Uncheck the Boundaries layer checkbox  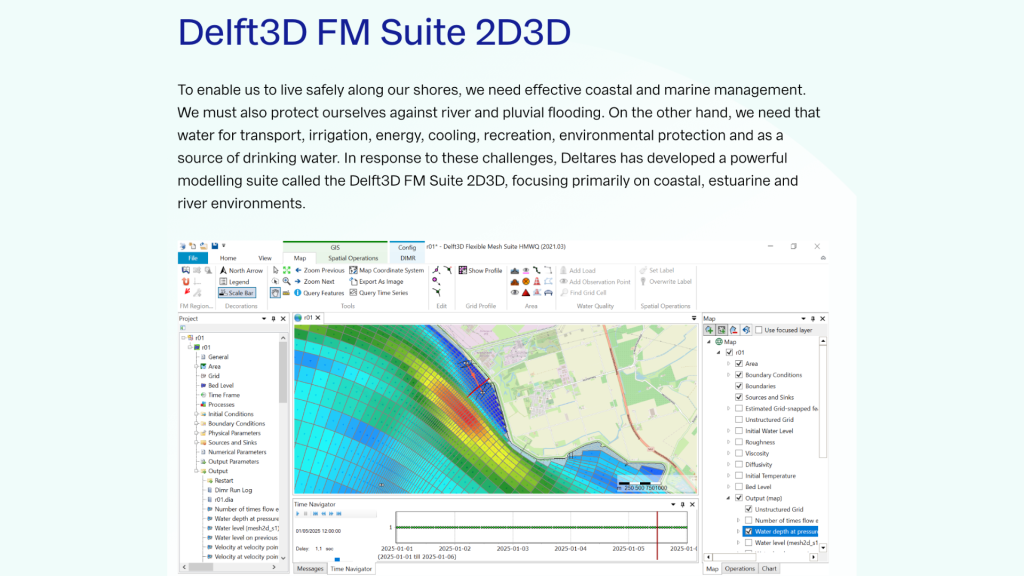tap(739, 386)
